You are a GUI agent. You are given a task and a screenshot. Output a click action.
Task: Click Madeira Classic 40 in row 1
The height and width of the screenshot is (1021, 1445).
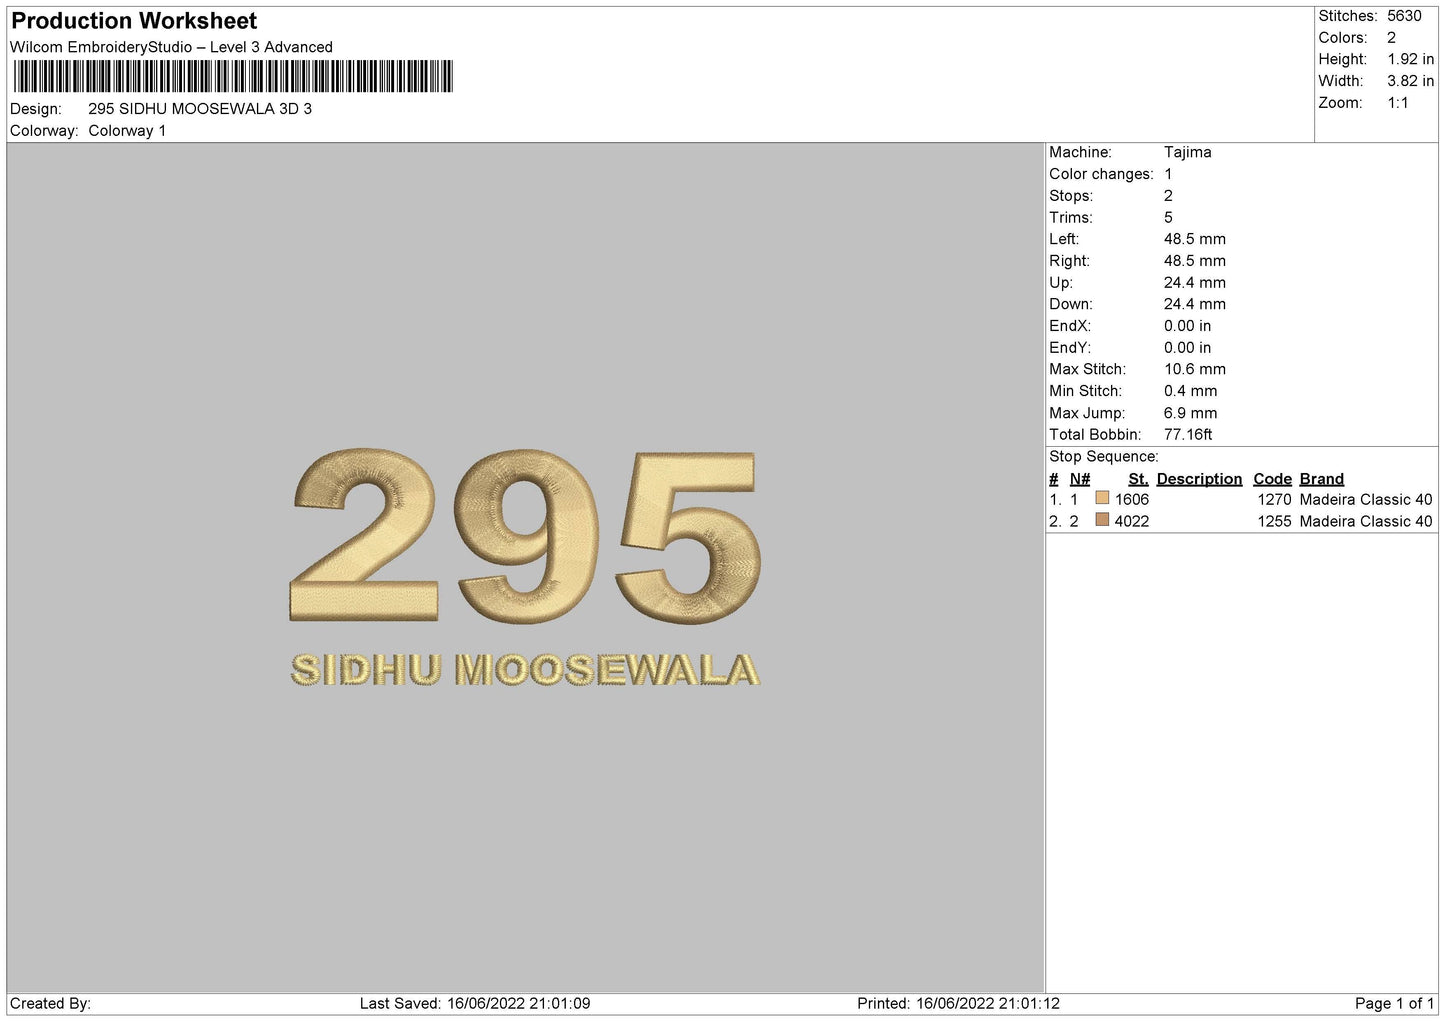pyautogui.click(x=1366, y=500)
